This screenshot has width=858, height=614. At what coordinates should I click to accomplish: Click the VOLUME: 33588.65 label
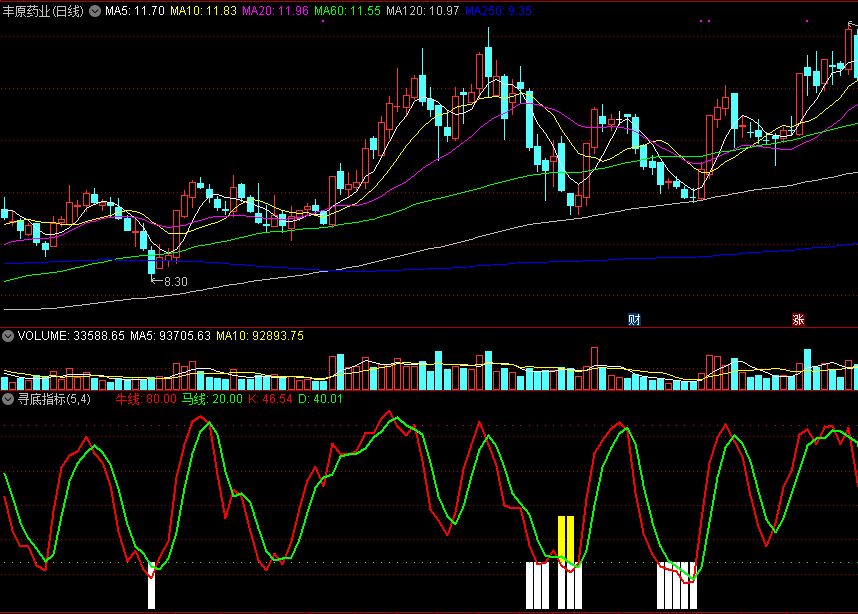71,336
